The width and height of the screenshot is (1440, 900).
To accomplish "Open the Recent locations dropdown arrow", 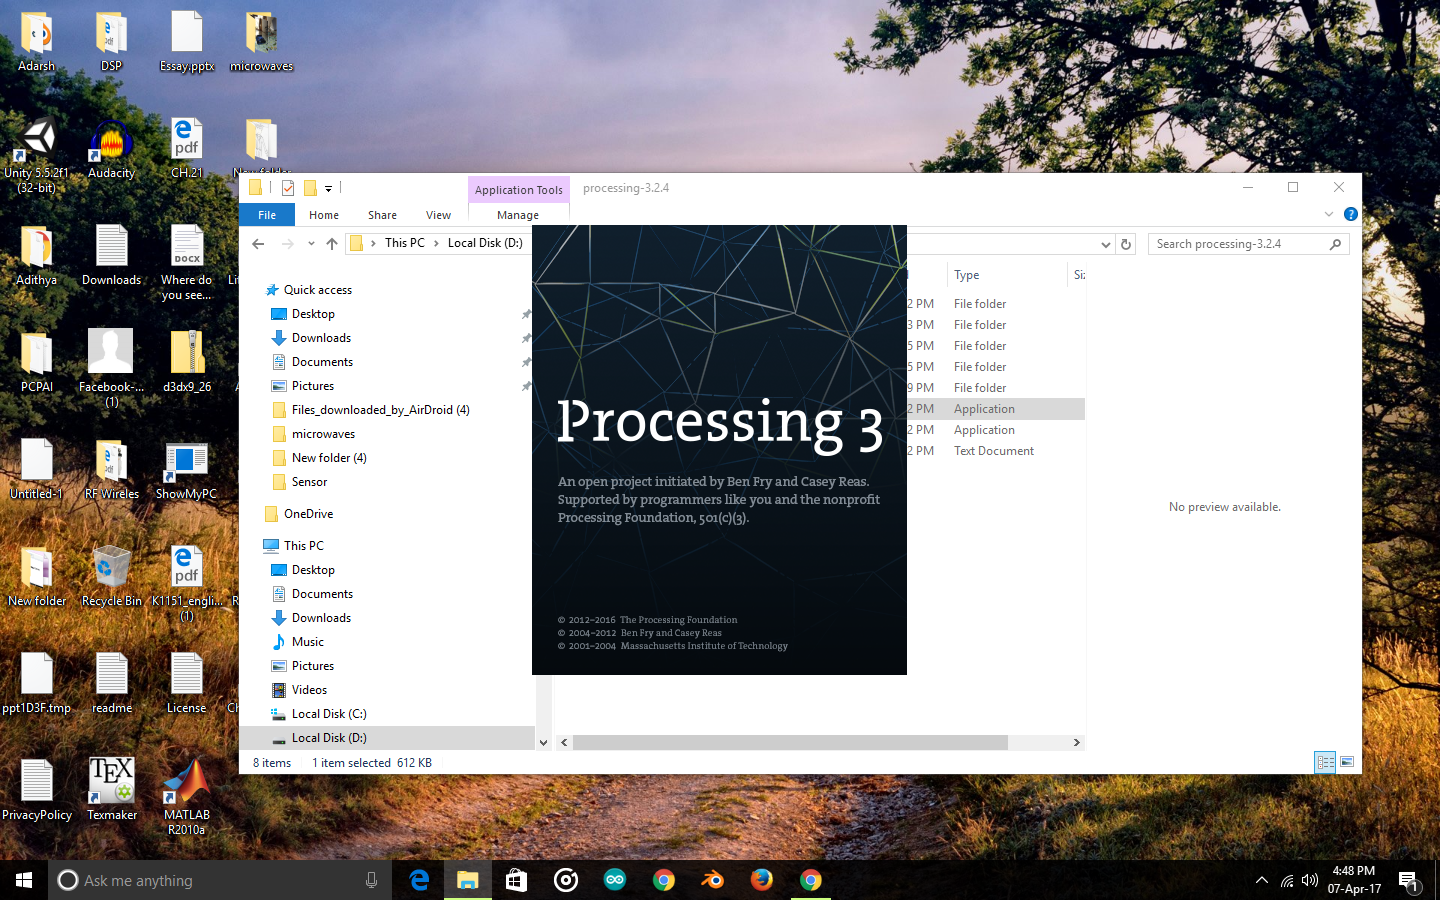I will (311, 244).
